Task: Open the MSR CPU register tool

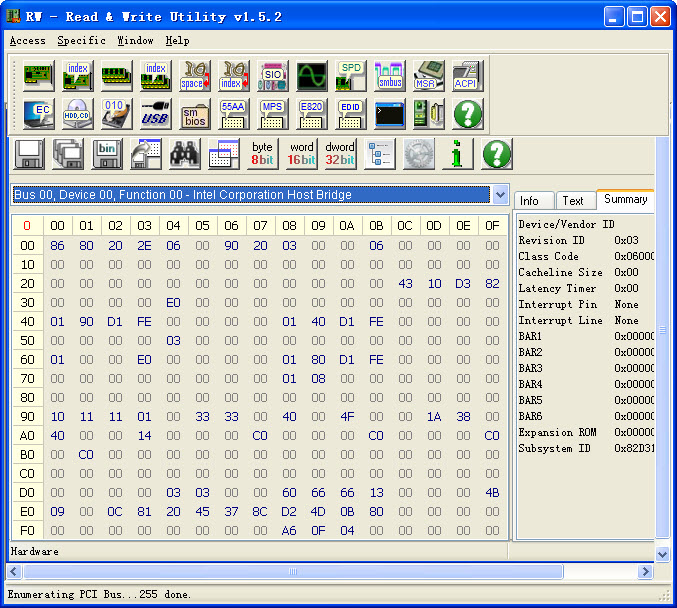Action: click(428, 76)
